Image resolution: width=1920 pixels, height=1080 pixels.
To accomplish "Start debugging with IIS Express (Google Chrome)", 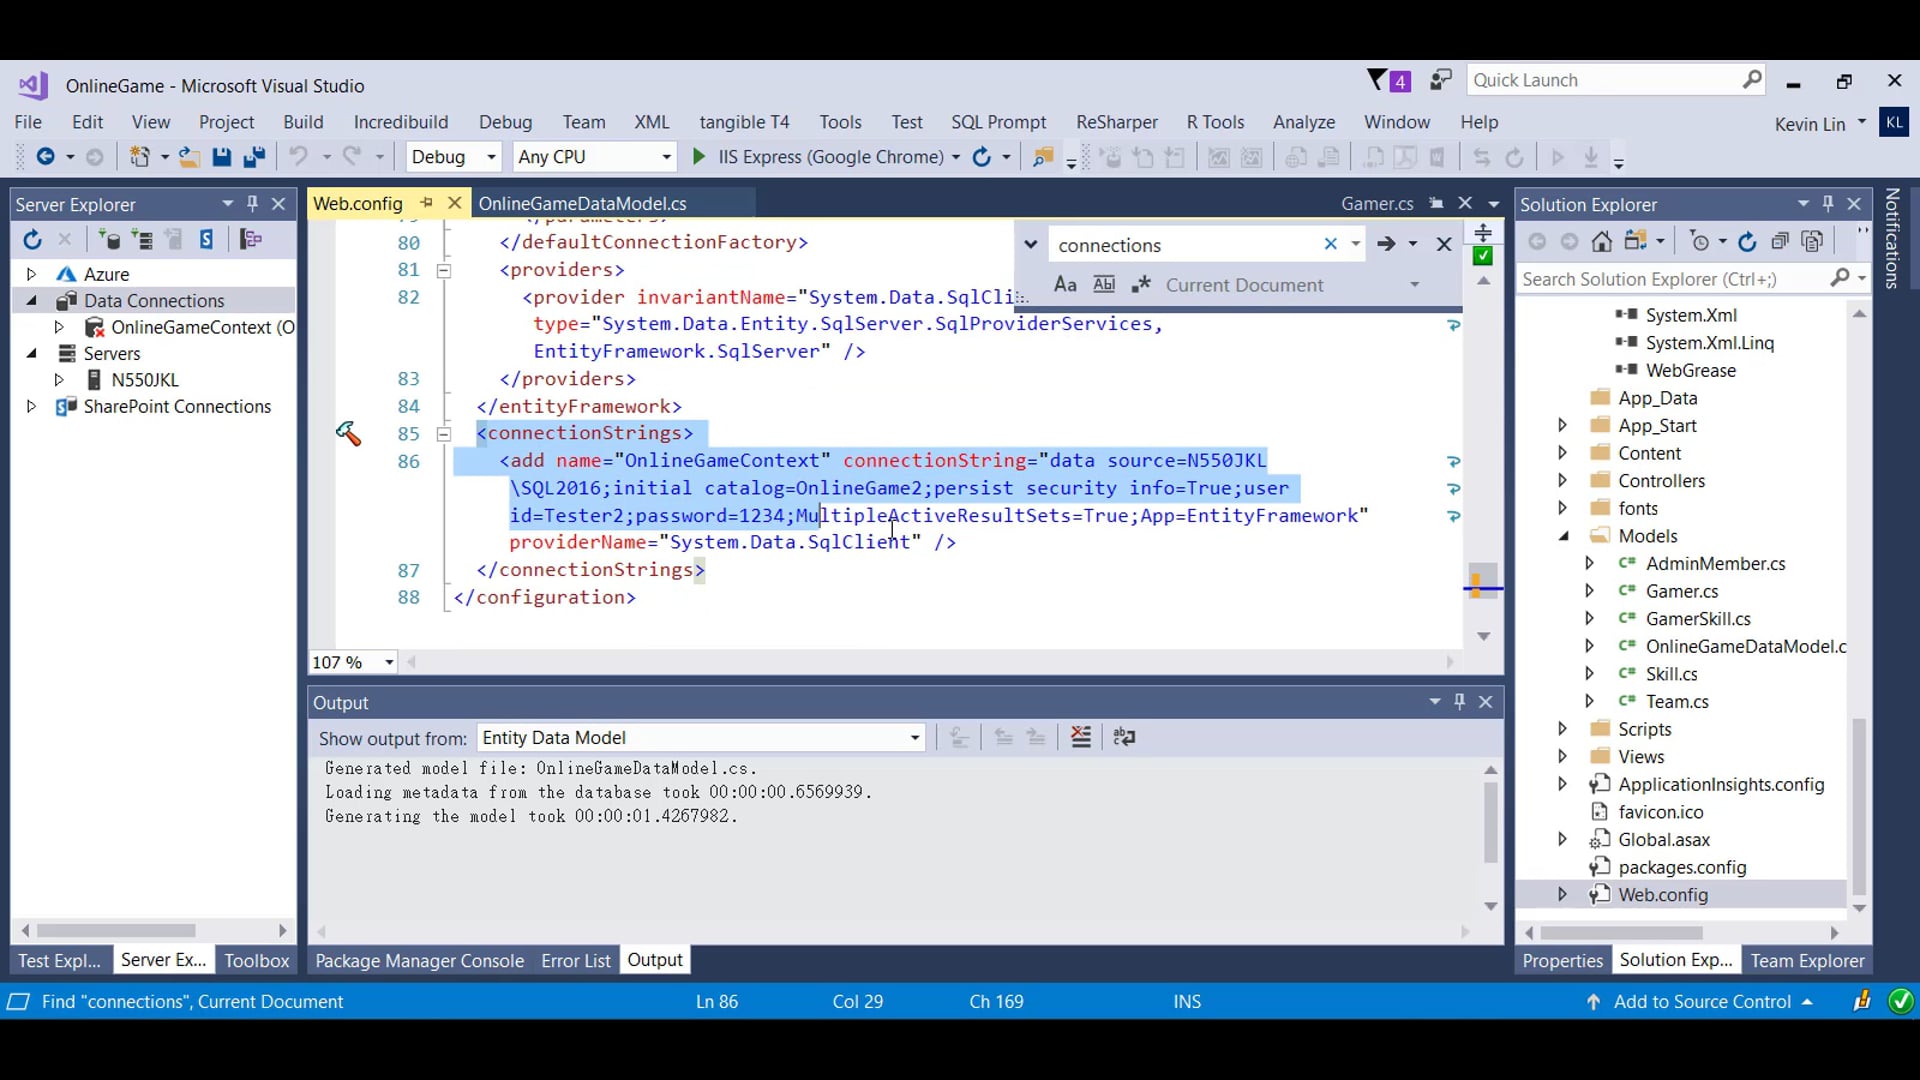I will click(x=698, y=157).
